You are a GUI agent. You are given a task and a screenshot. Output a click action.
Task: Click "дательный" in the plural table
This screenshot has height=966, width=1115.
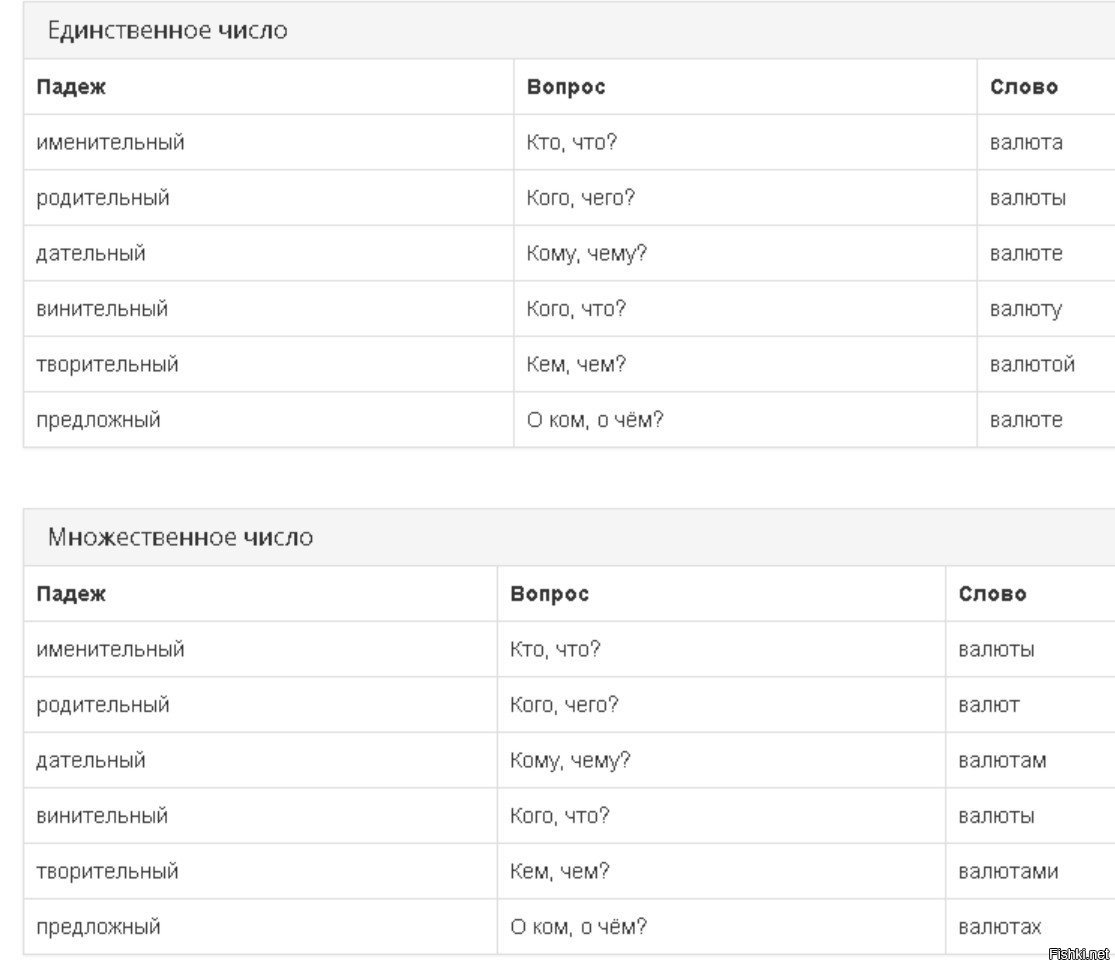click(x=91, y=761)
